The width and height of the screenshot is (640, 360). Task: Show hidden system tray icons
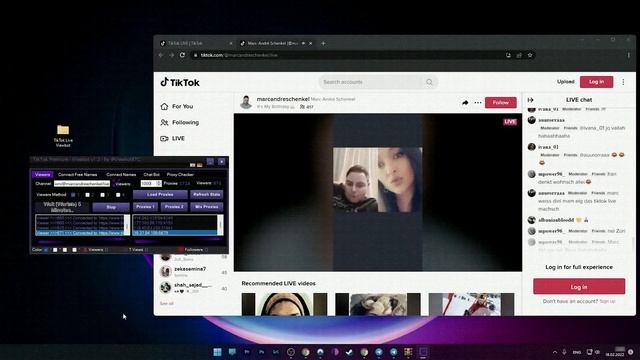click(555, 352)
